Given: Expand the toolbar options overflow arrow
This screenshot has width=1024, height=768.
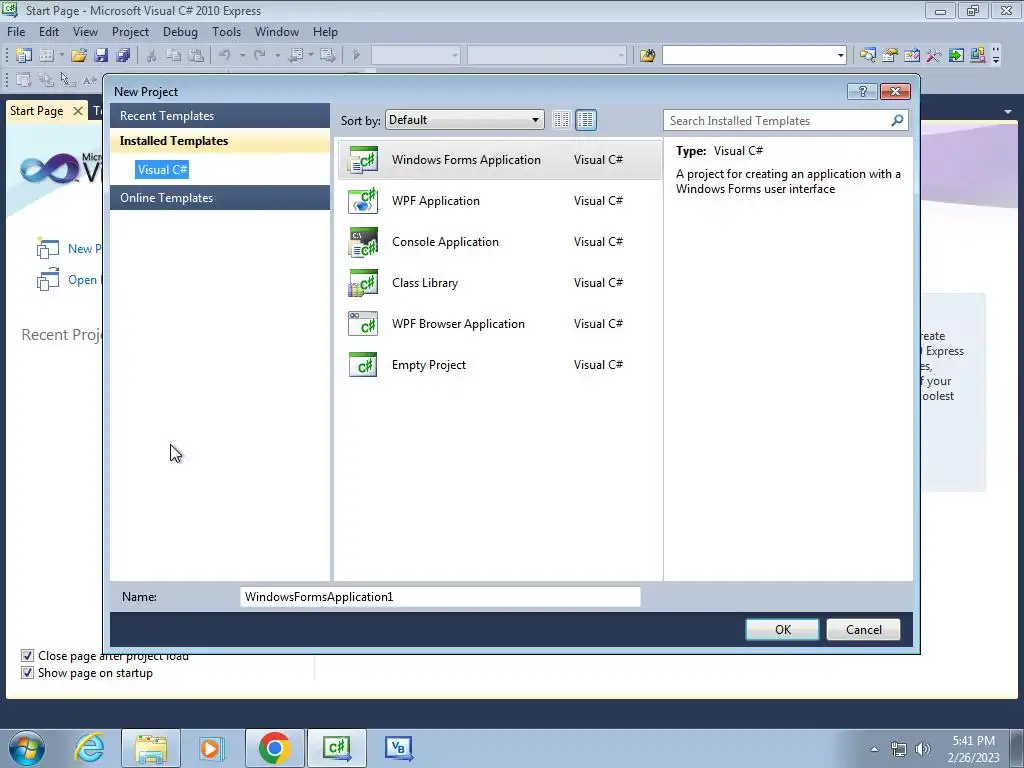Looking at the screenshot, I should tap(997, 56).
